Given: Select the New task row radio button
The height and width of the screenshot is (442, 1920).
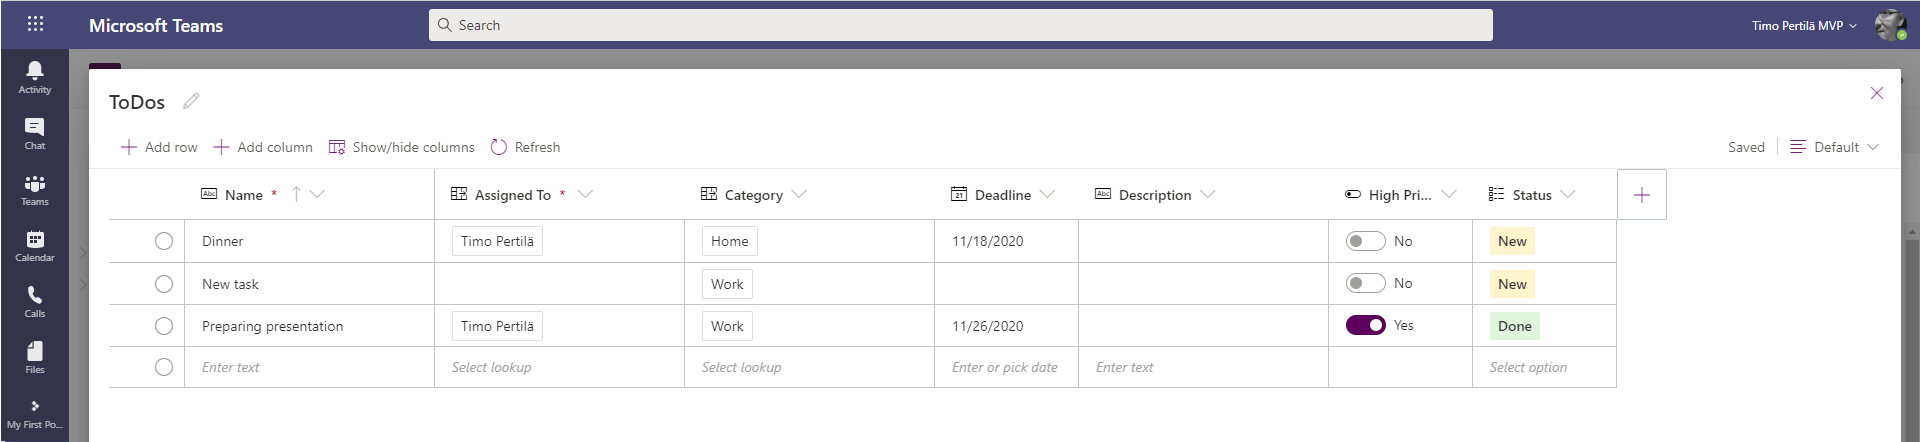Looking at the screenshot, I should tap(164, 284).
